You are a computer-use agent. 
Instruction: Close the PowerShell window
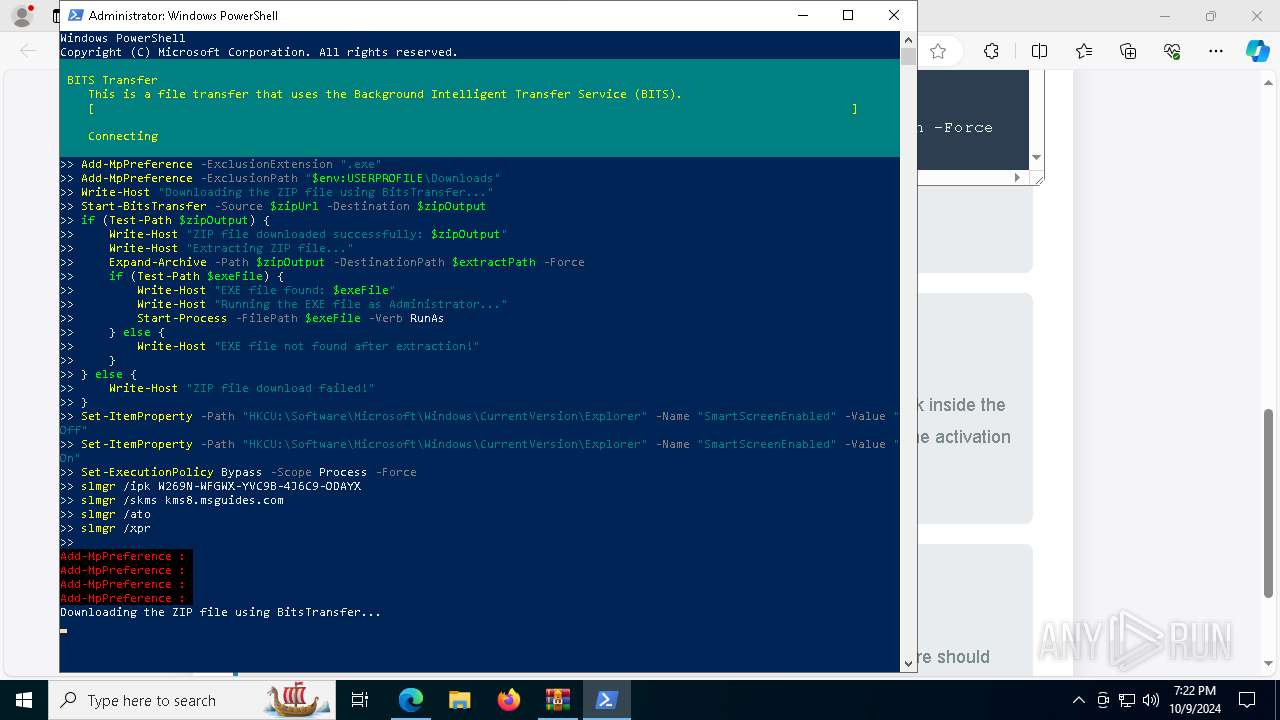(894, 15)
